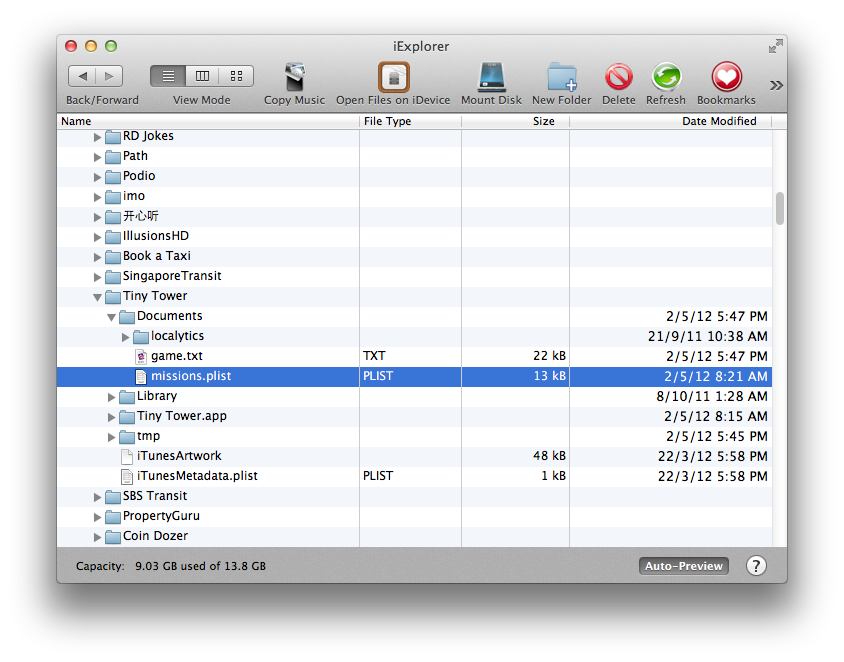Screen dimensions: 844x662
Task: Click the 21/9/11 10:38 AM date cell
Action: tap(708, 336)
